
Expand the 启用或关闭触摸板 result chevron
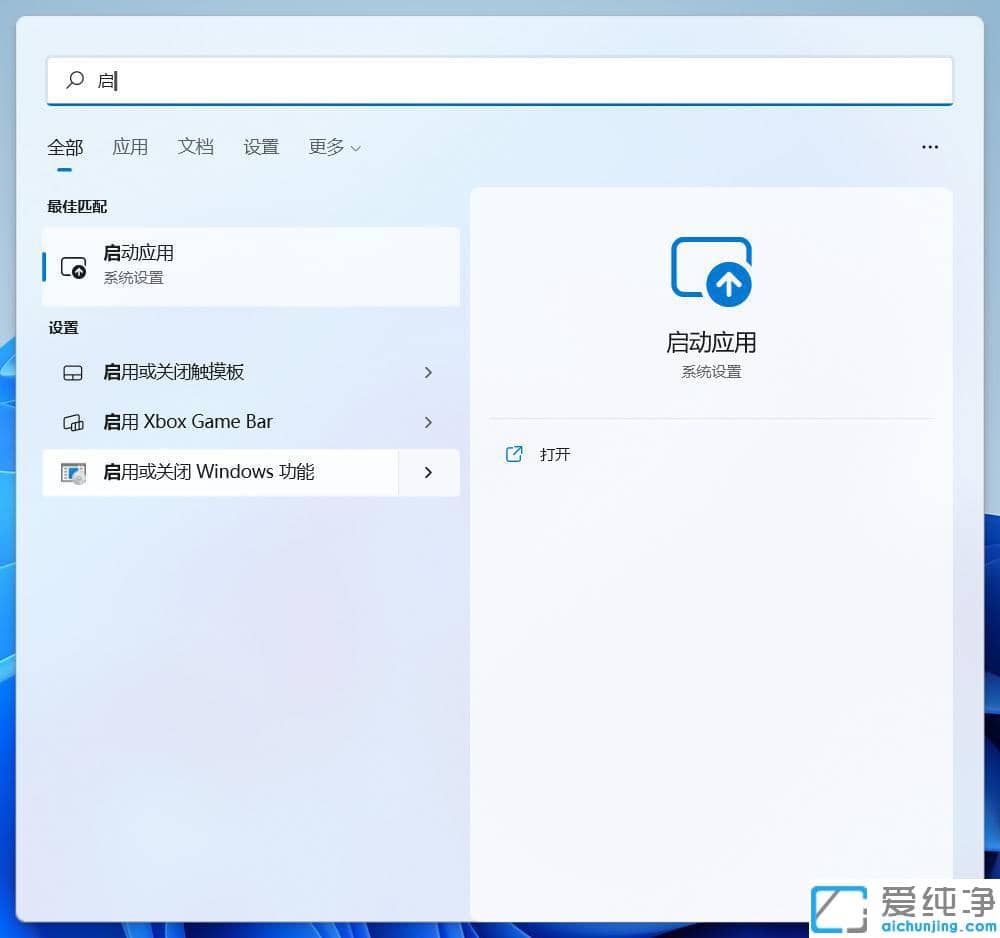428,372
